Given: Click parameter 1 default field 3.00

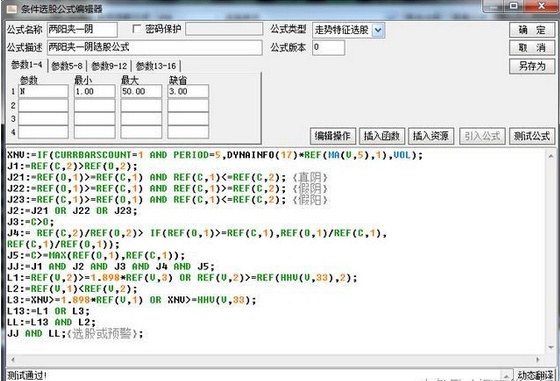Looking at the screenshot, I should (188, 91).
